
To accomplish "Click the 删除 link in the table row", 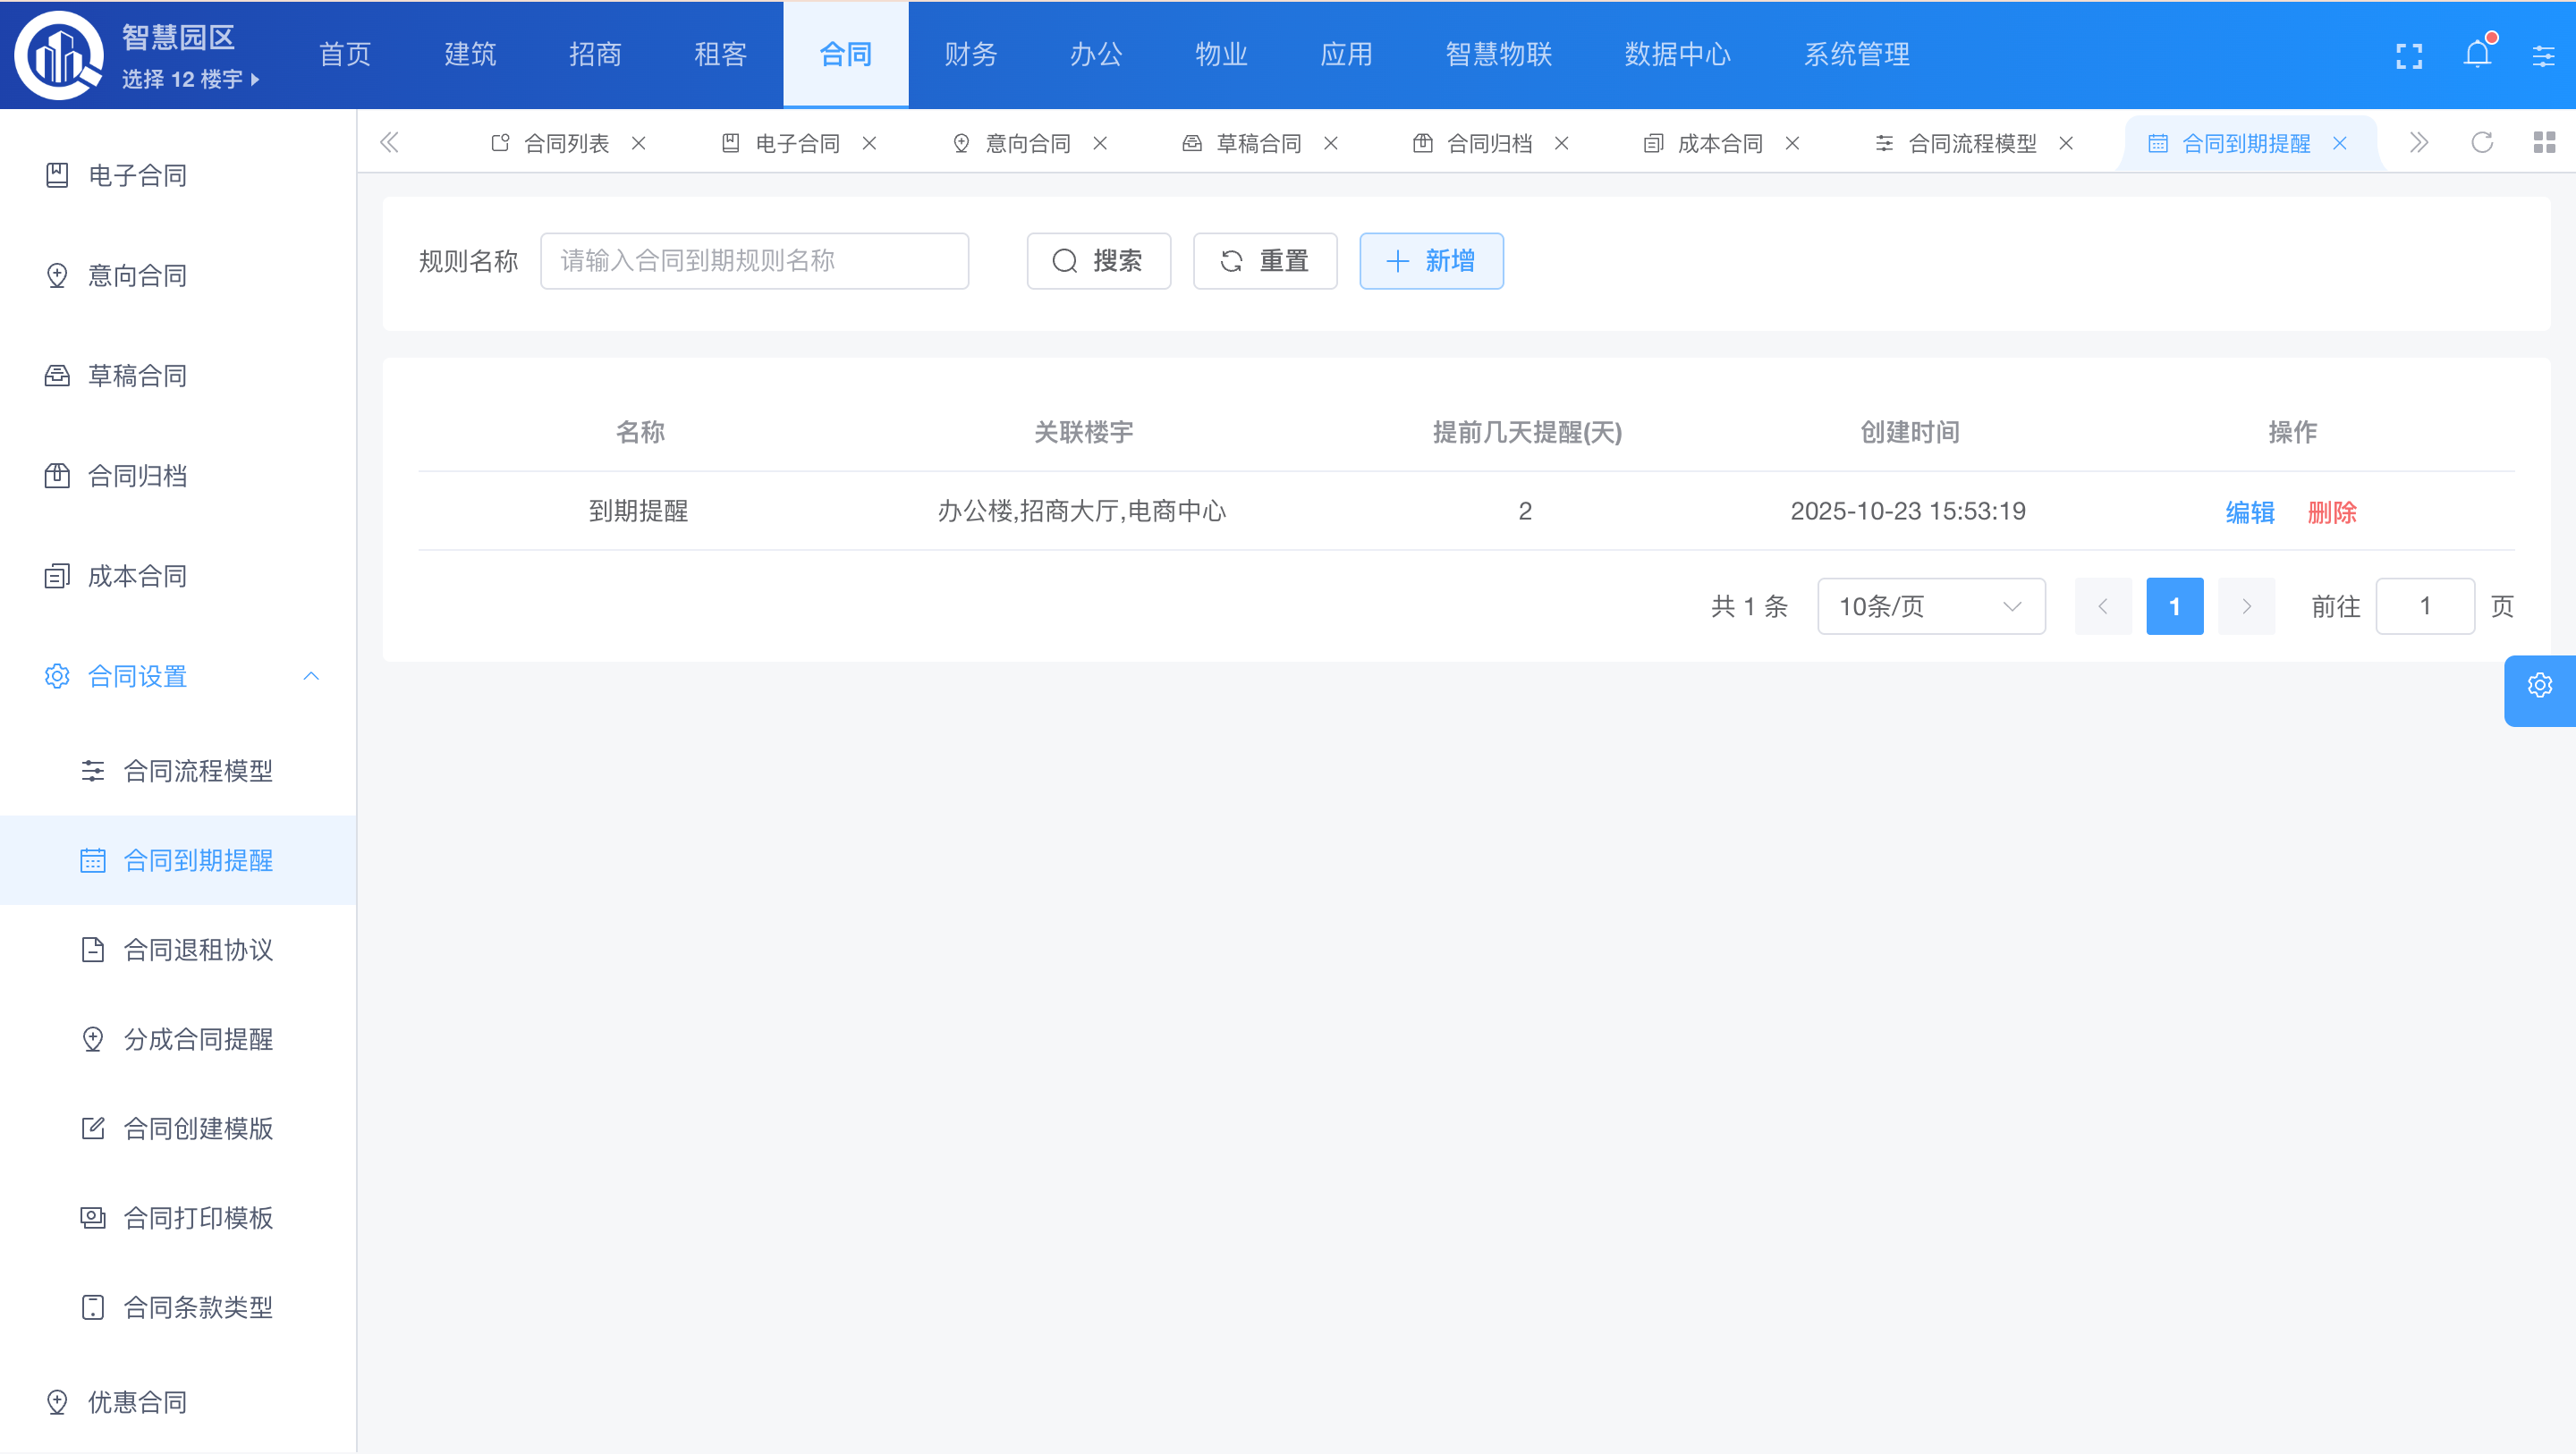I will point(2331,512).
